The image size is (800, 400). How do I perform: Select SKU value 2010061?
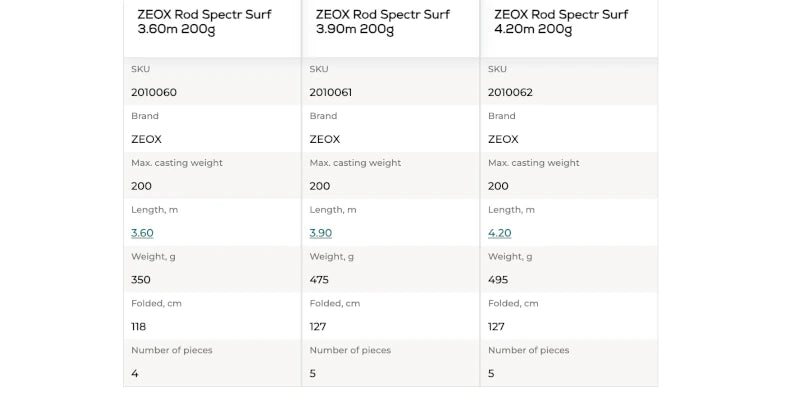tap(331, 93)
